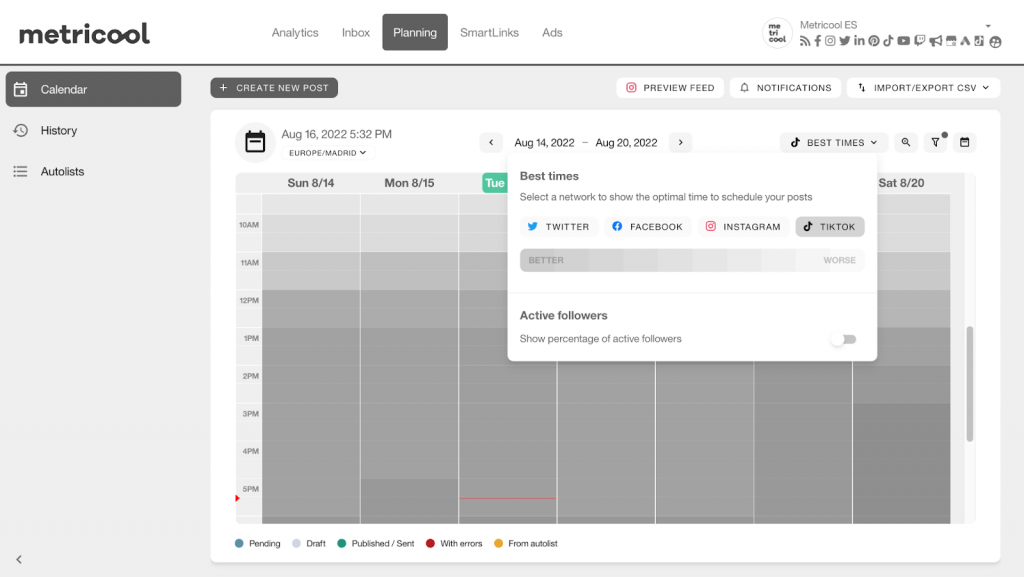
Task: Collapse the sidebar with the bottom arrow
Action: pyautogui.click(x=19, y=559)
